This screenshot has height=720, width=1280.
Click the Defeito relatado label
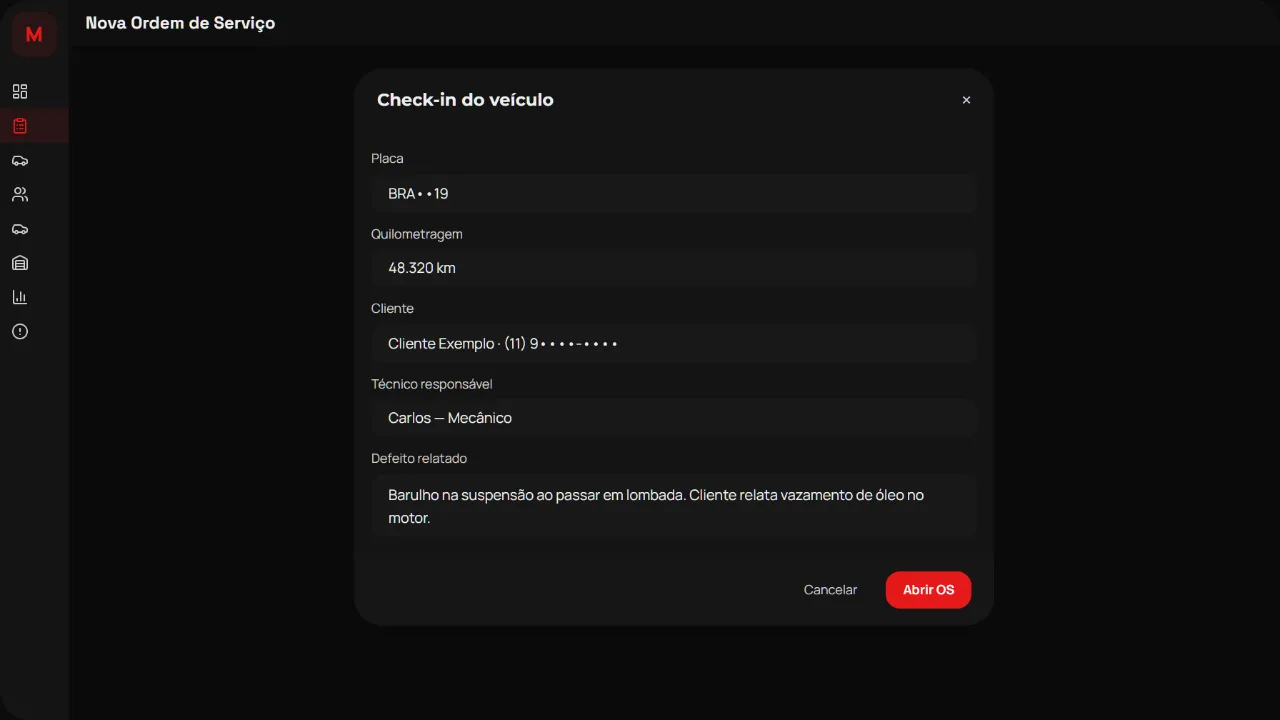419,458
